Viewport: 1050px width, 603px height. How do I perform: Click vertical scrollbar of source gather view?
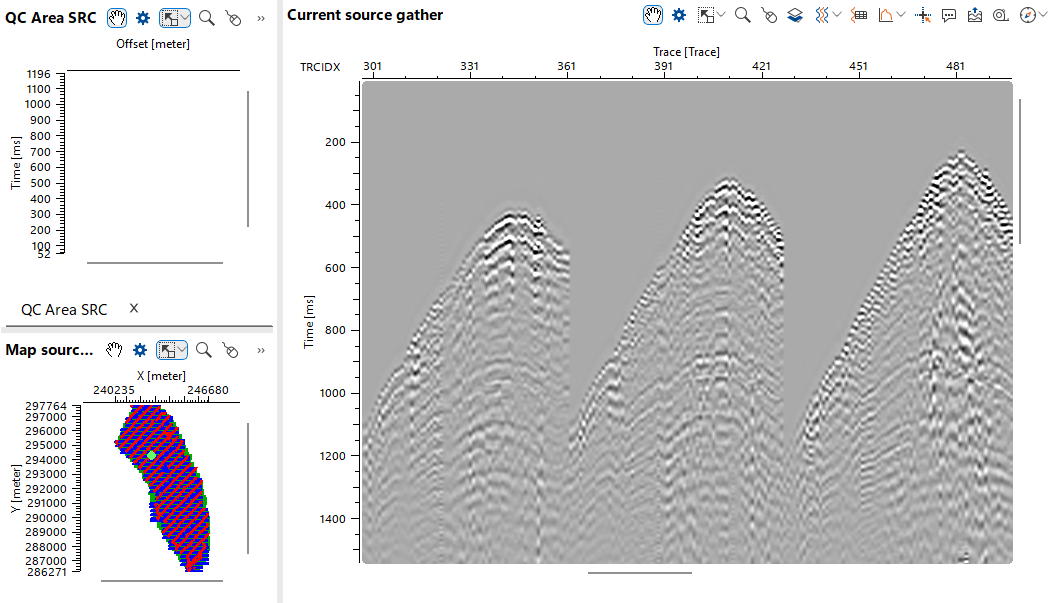(1020, 172)
